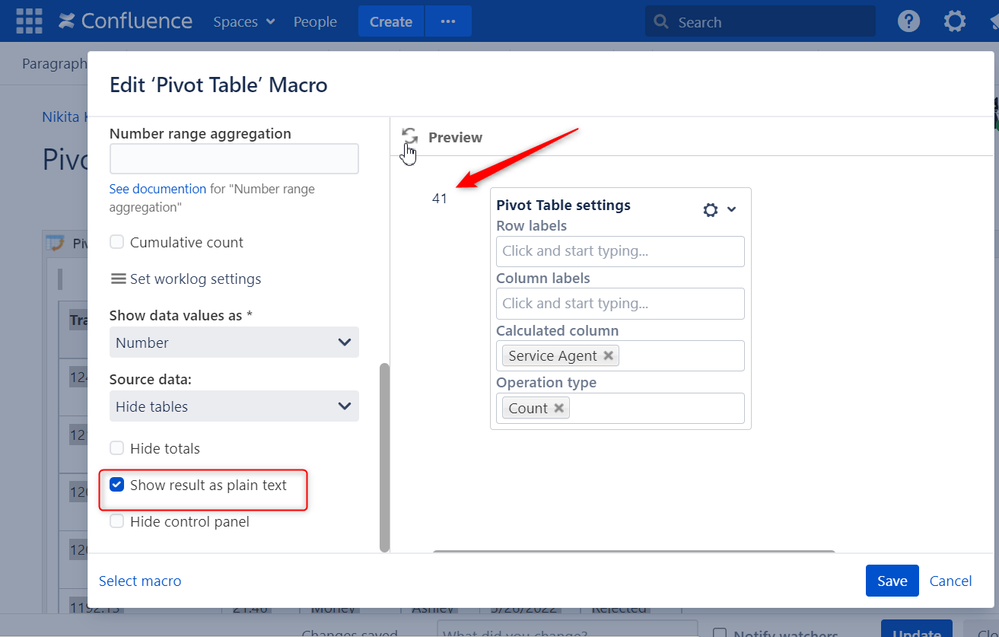Screen dimensions: 999x637
Task: Click the Set worklog settings list icon
Action: pyautogui.click(x=118, y=279)
